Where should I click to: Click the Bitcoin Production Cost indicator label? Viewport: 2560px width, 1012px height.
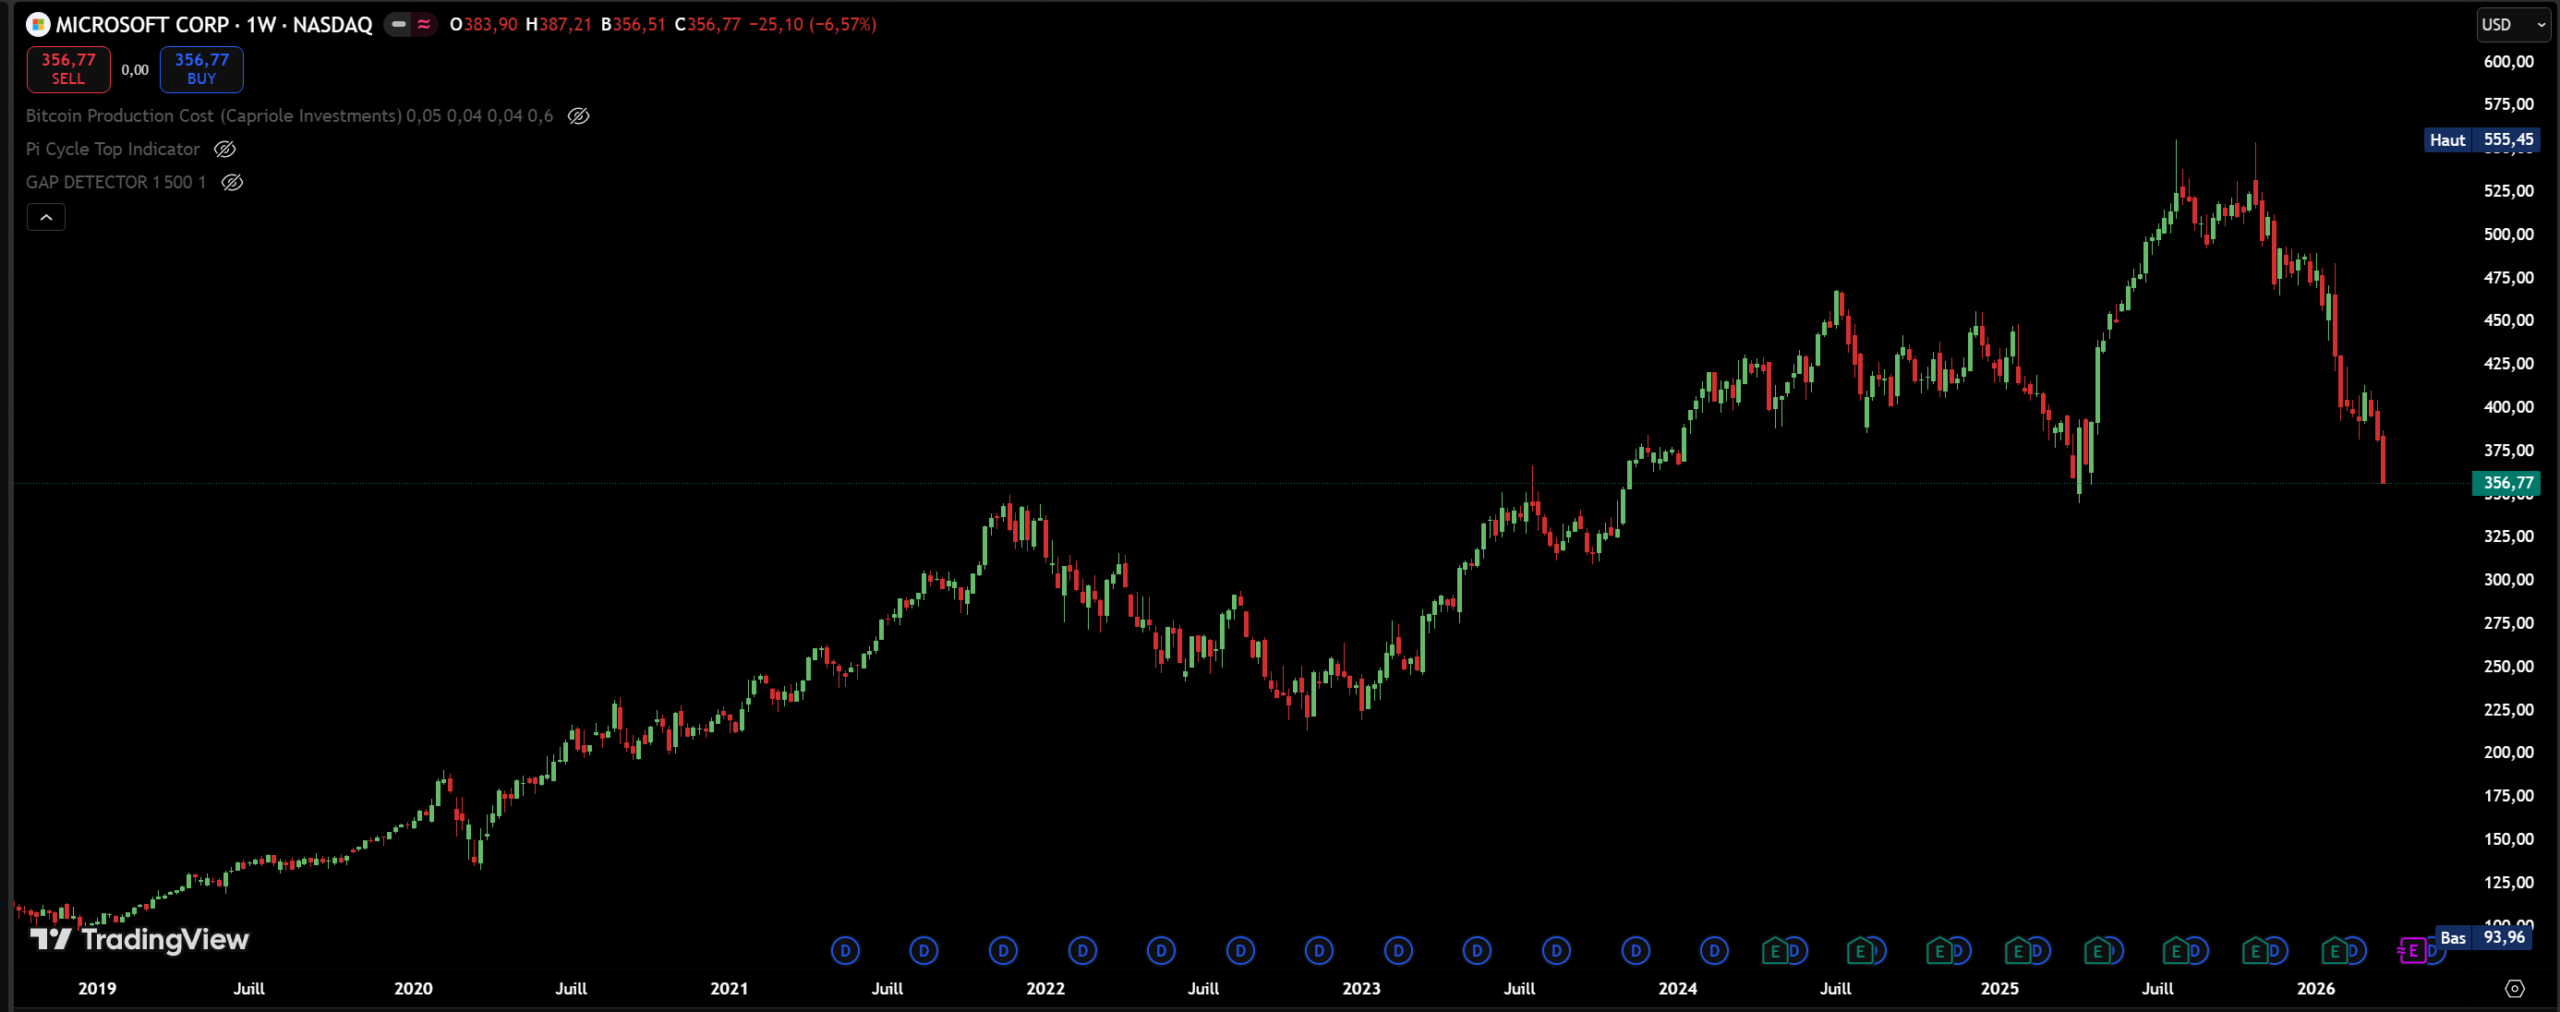(213, 116)
